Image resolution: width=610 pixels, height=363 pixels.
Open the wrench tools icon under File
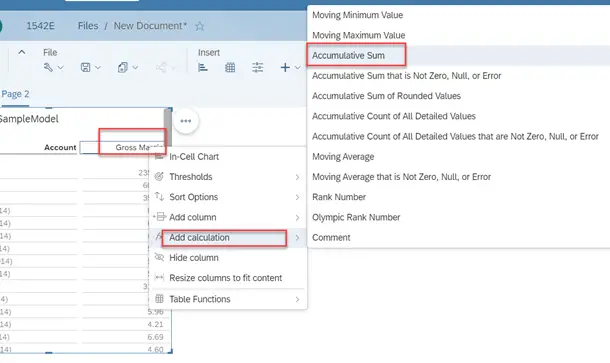point(48,67)
